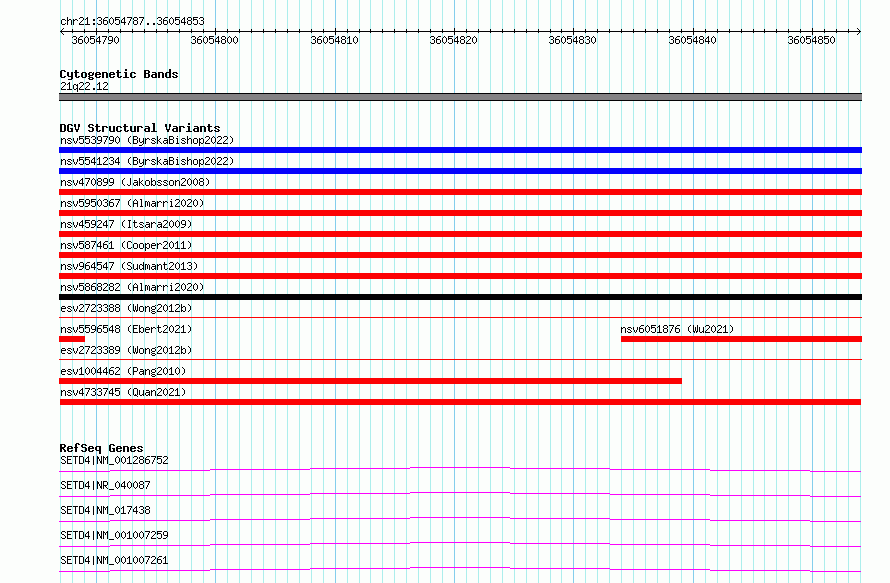
Task: Click ruler position 36054800
Action: (215, 40)
